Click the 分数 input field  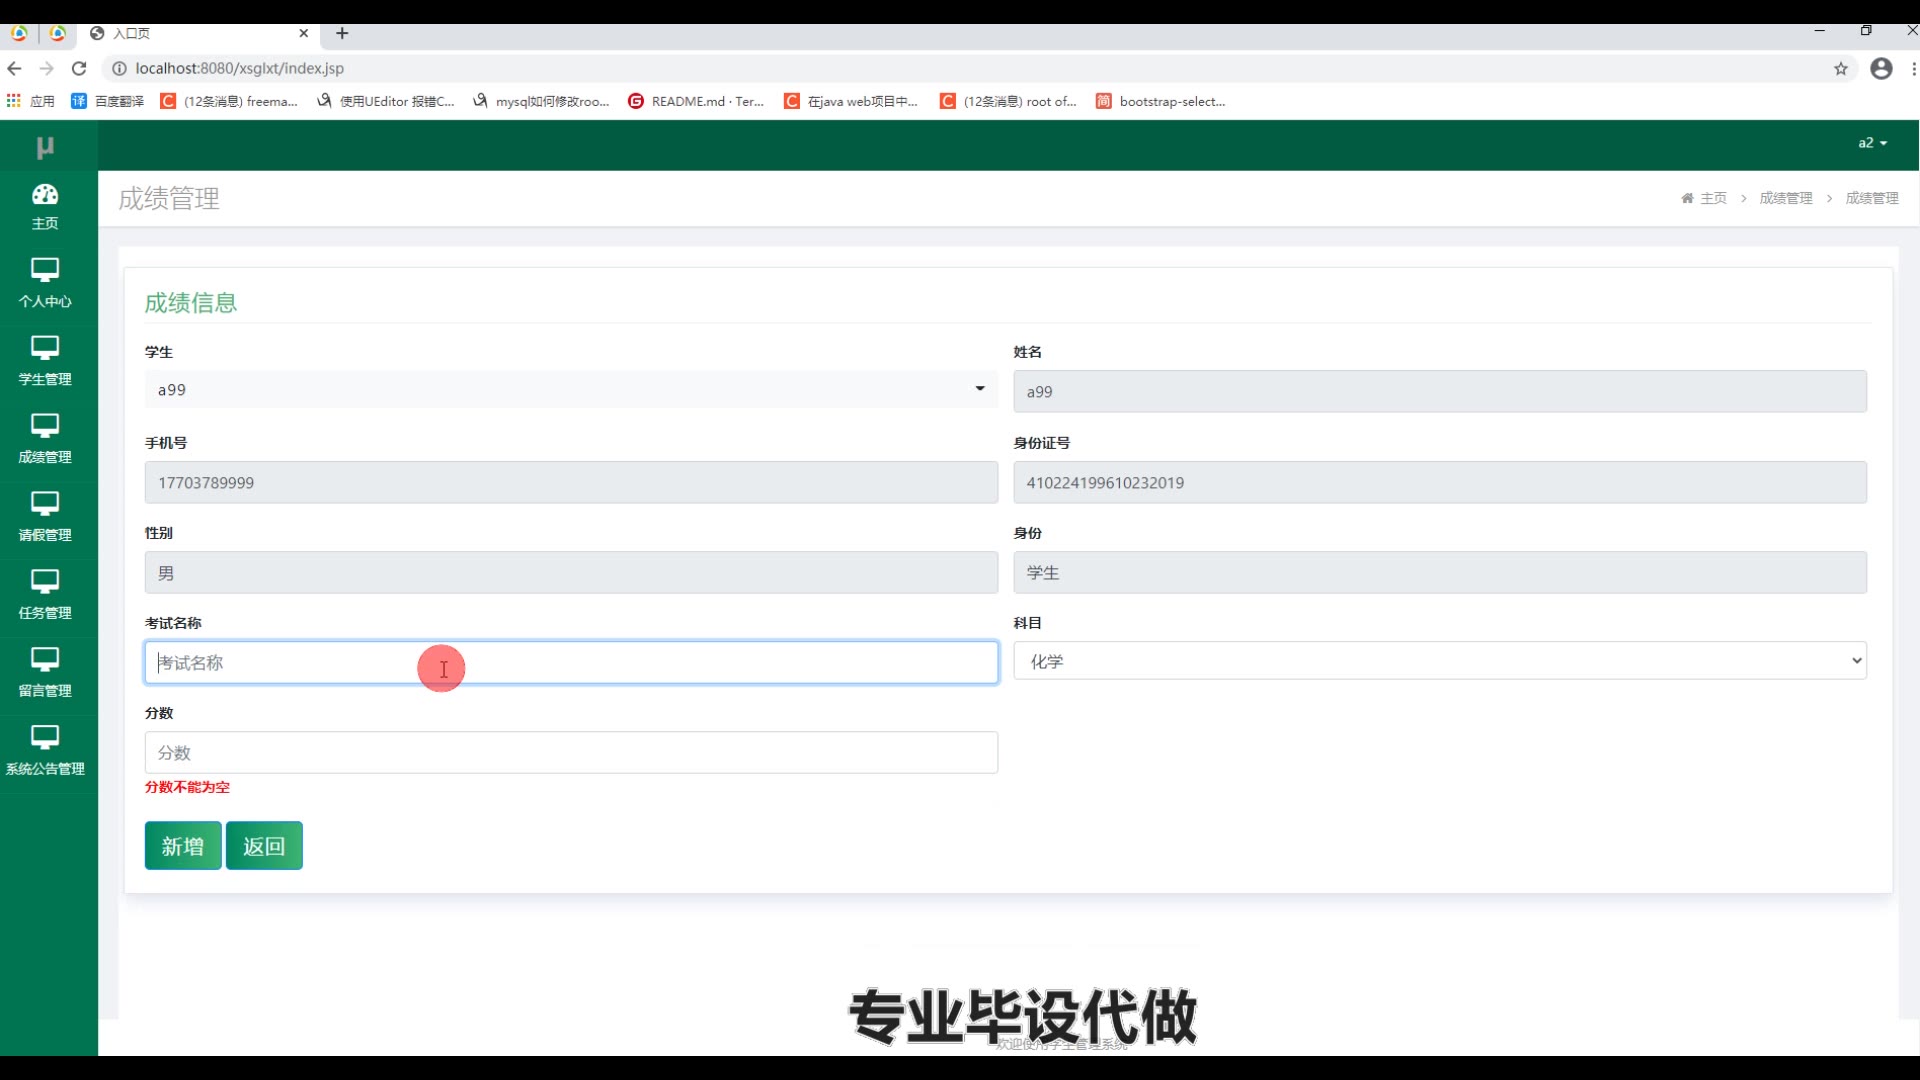coord(571,752)
